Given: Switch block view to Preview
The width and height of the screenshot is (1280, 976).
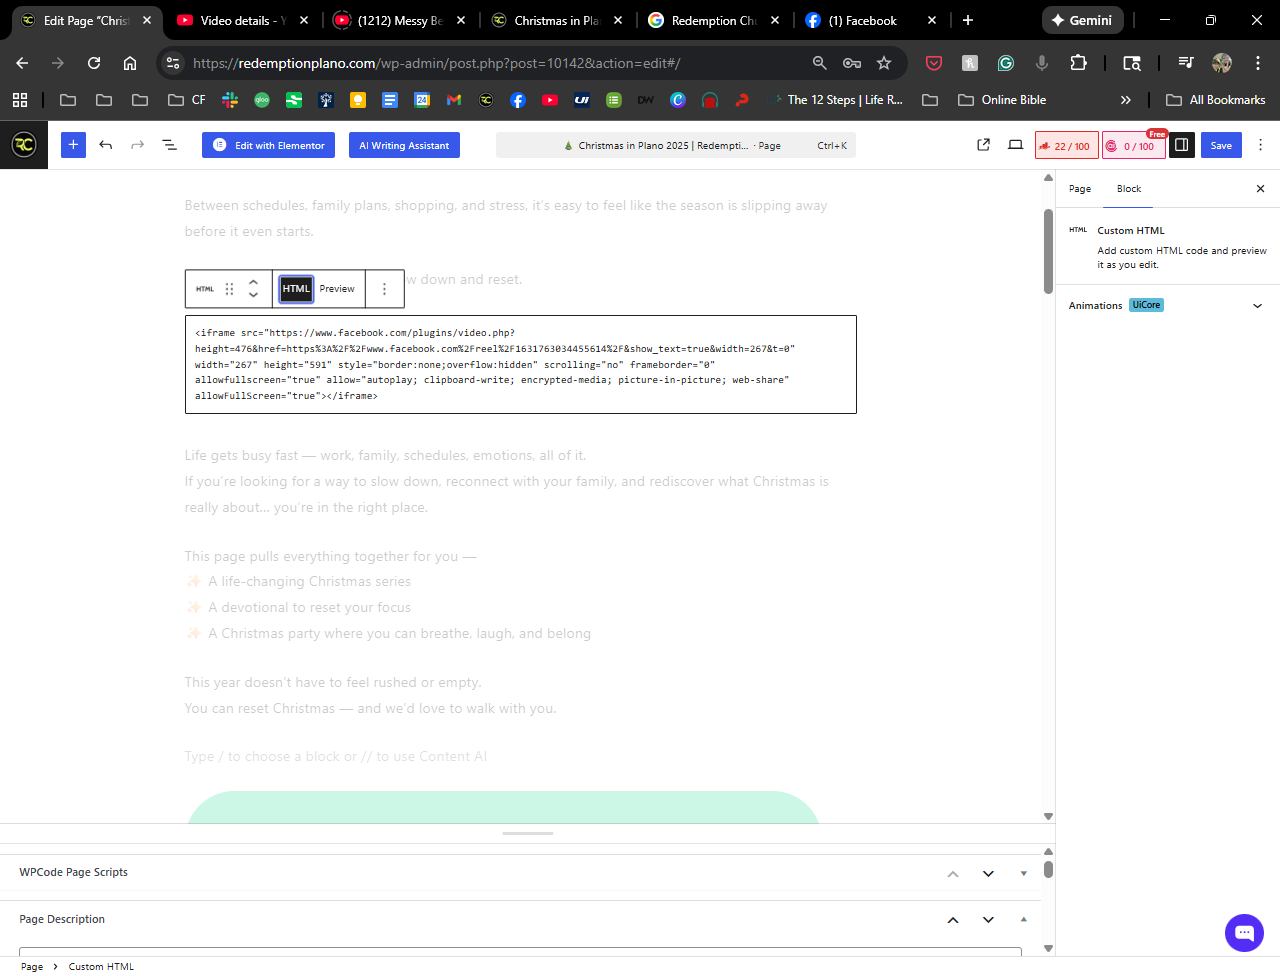Looking at the screenshot, I should (337, 289).
